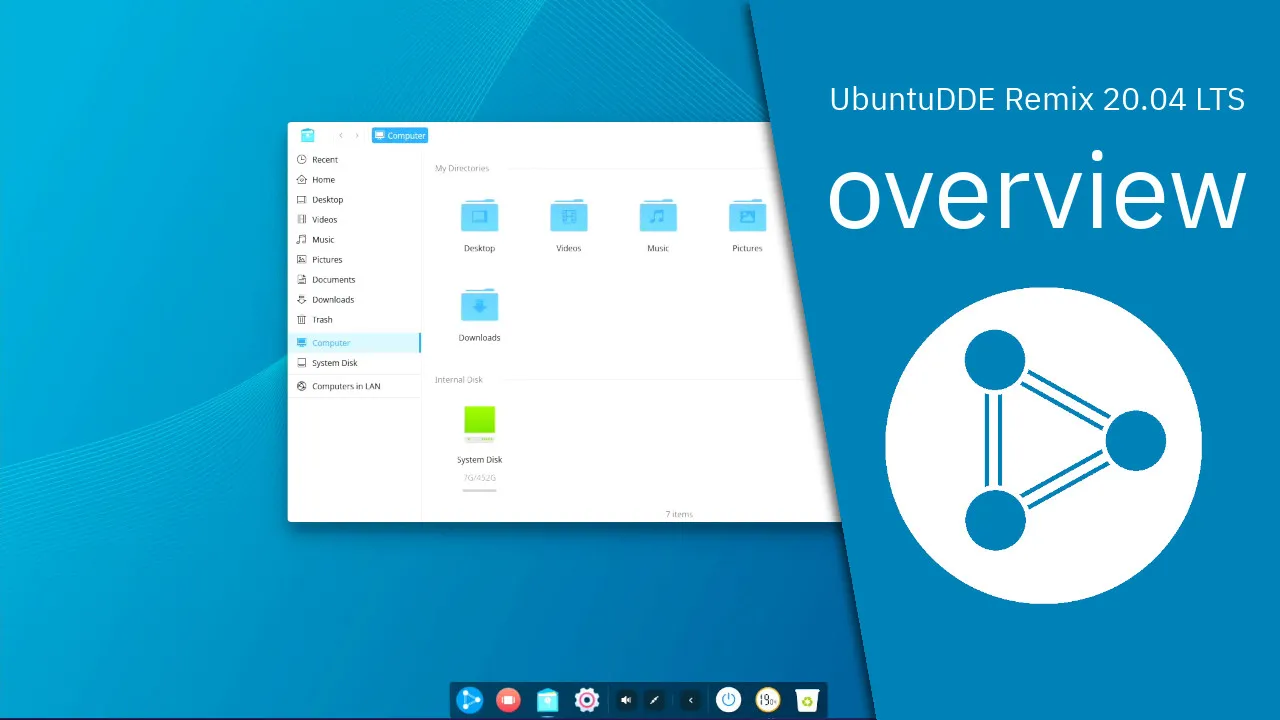
Task: Select Downloads in the sidebar
Action: pos(354,300)
